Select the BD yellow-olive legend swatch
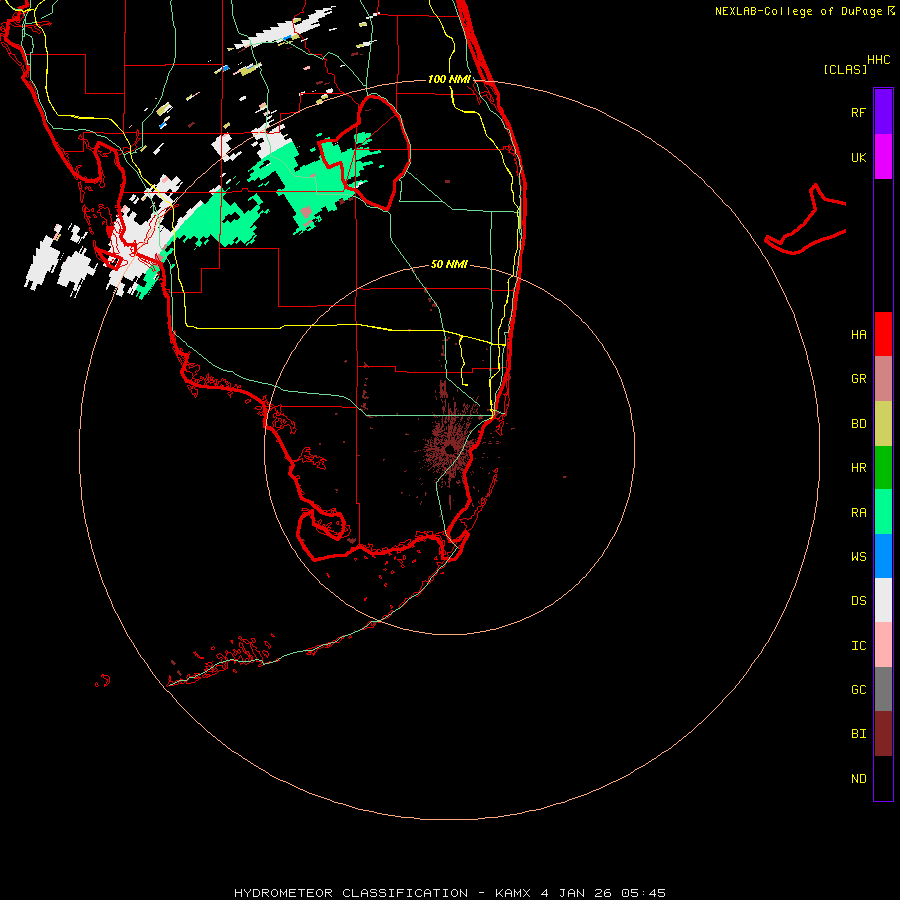Screen dimensions: 900x900 tap(883, 424)
